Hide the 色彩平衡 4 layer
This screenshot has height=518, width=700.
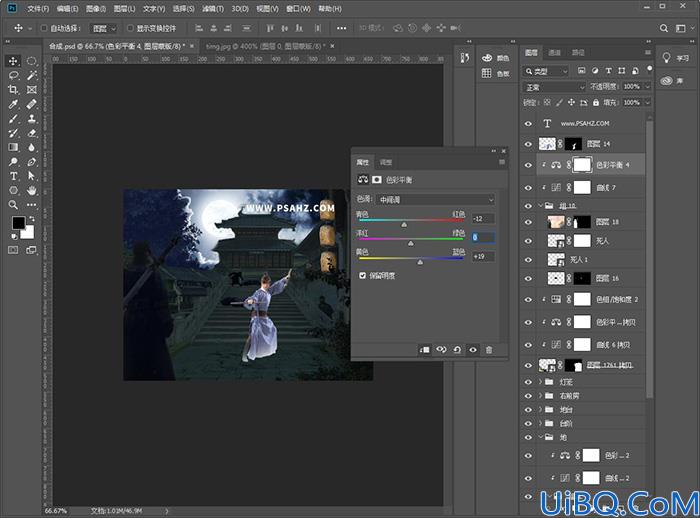(x=529, y=165)
